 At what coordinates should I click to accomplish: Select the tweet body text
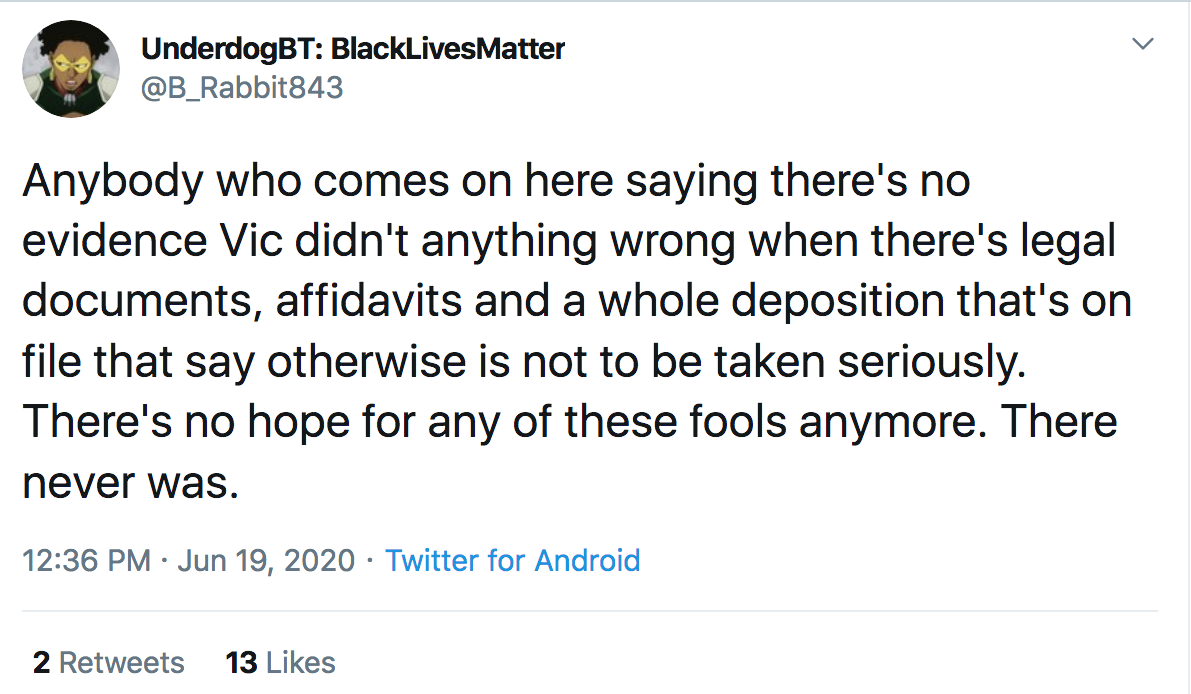pyautogui.click(x=577, y=331)
